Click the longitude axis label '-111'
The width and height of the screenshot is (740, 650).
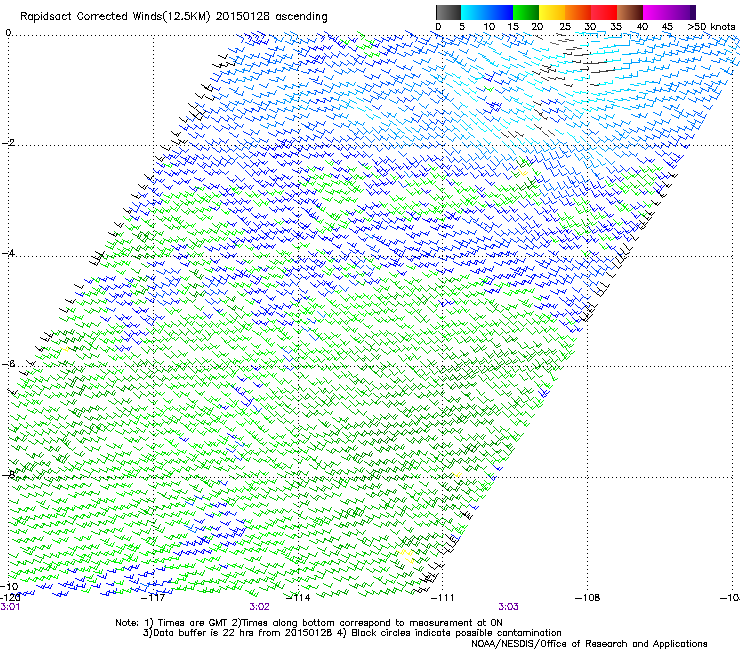(443, 597)
